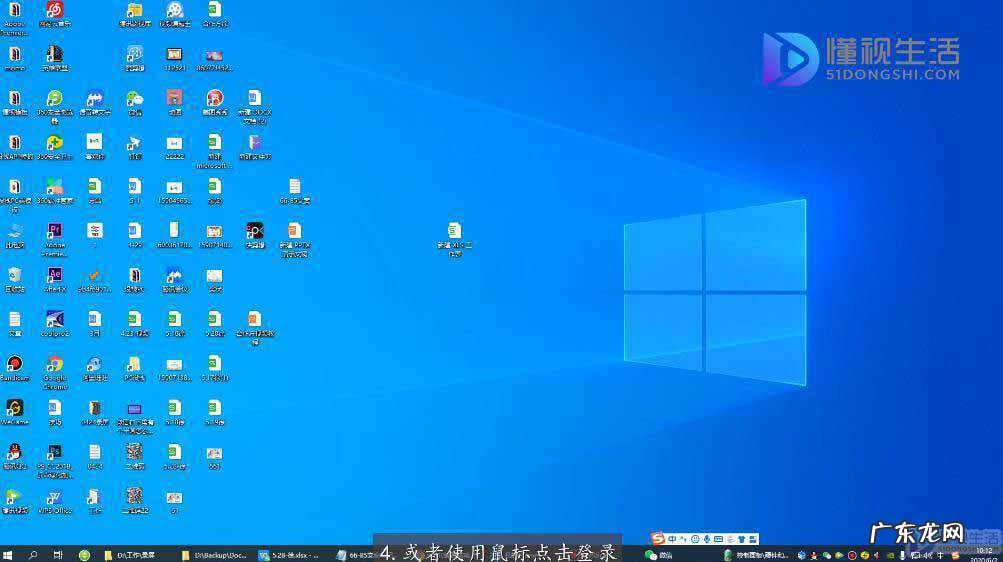
Task: Open the WPS Office desktop shortcut
Action: (55, 497)
